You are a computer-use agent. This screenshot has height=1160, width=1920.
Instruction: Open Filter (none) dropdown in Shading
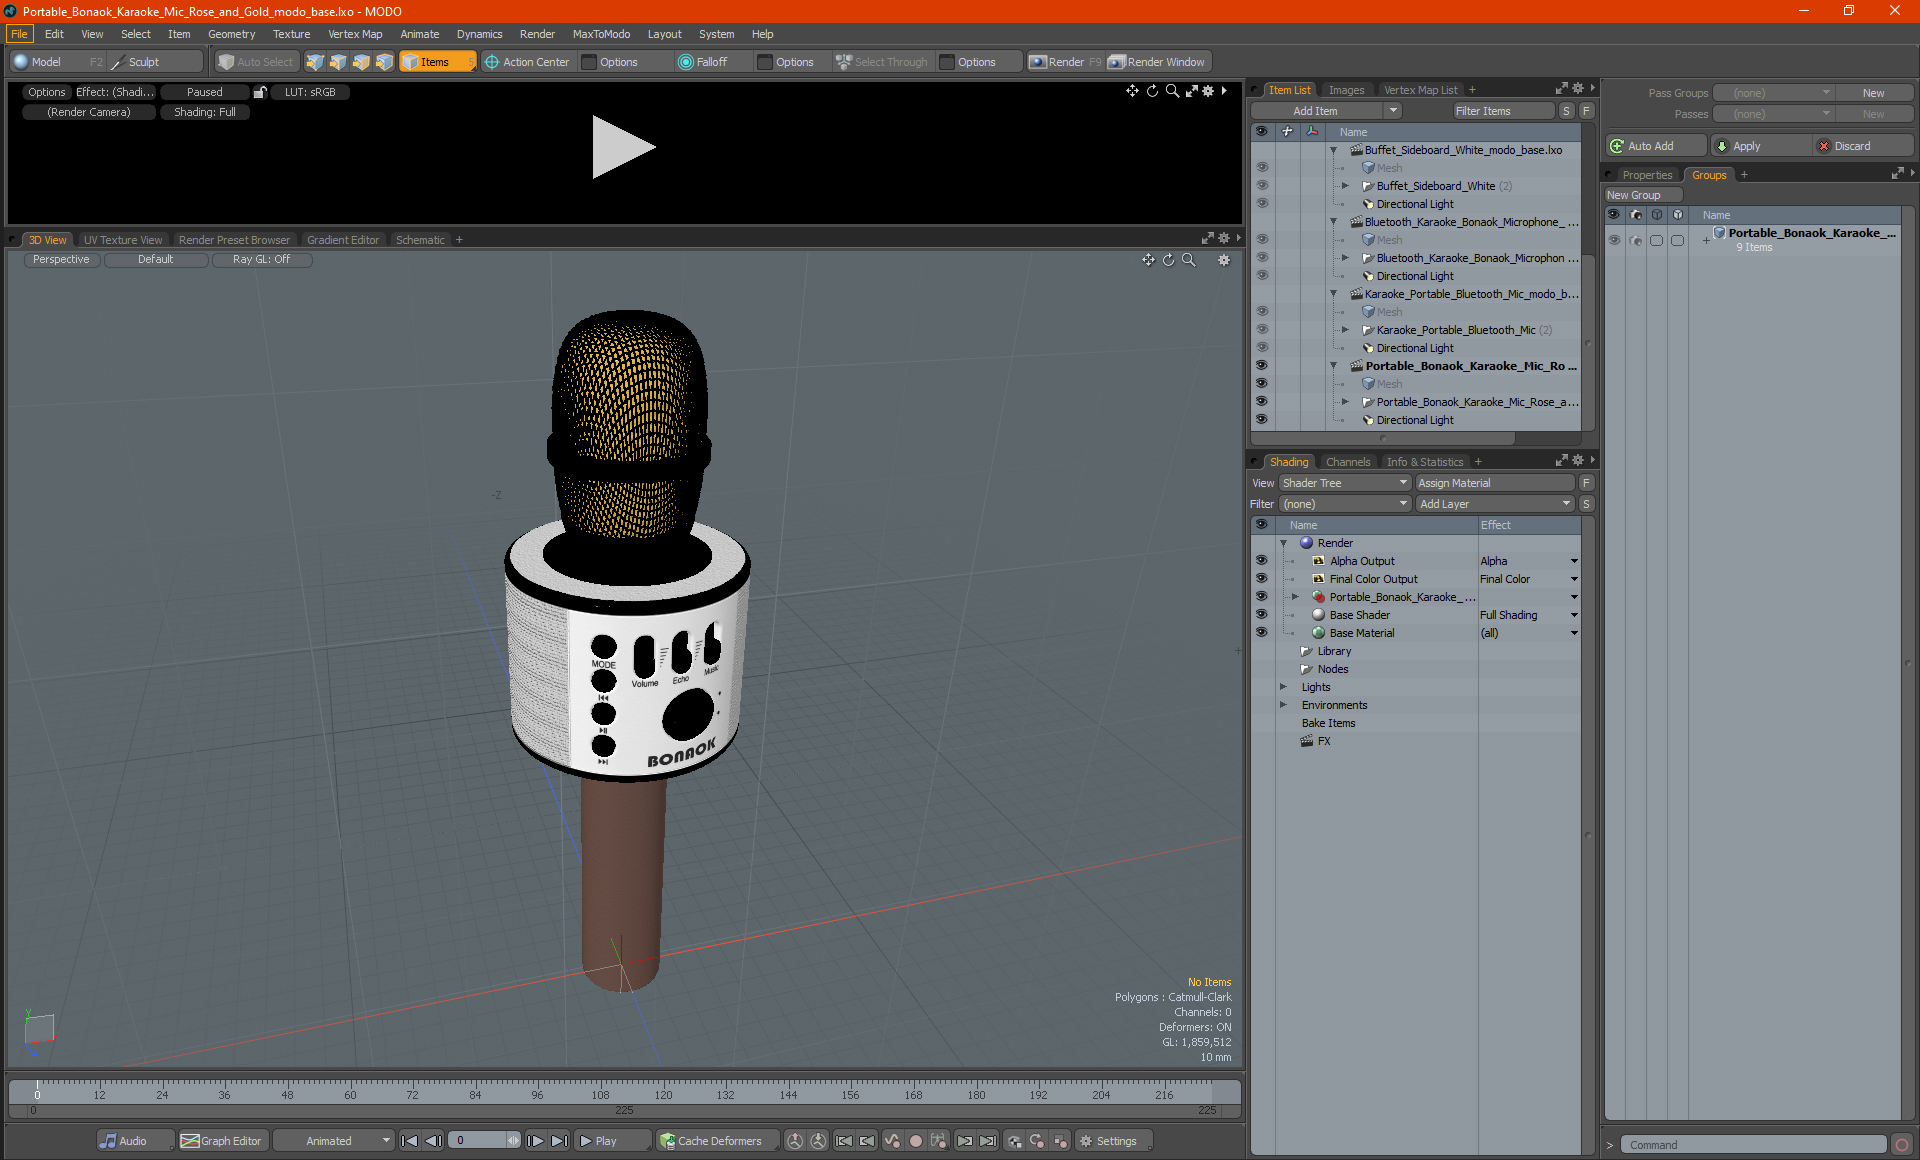pyautogui.click(x=1344, y=504)
